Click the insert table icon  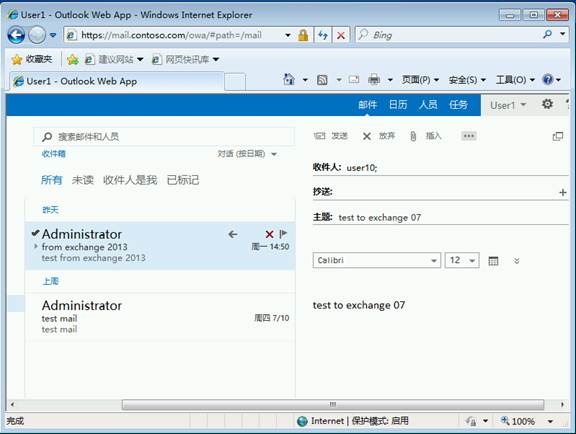click(493, 261)
